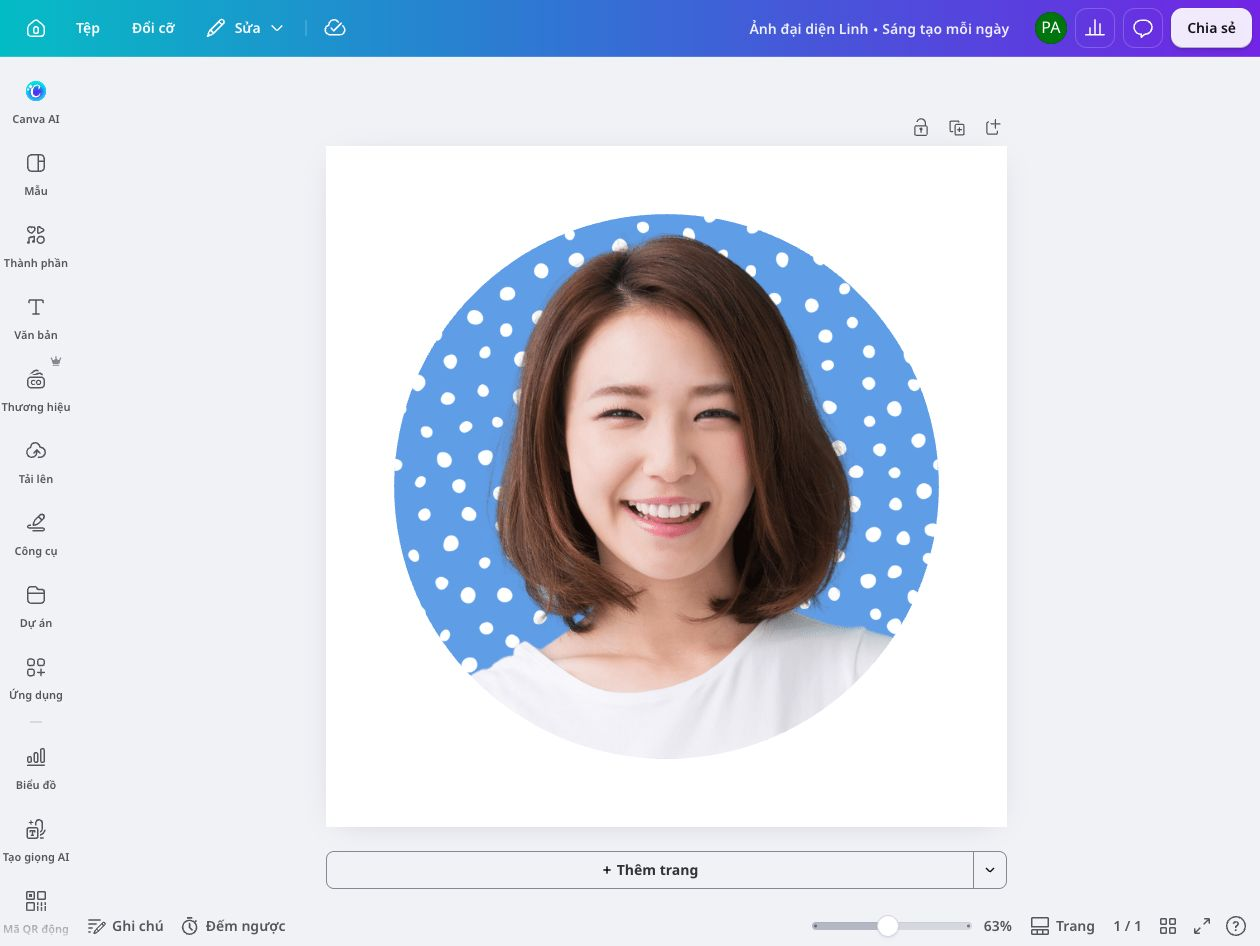
Task: Enter fullscreen presentation mode icon
Action: [1202, 926]
